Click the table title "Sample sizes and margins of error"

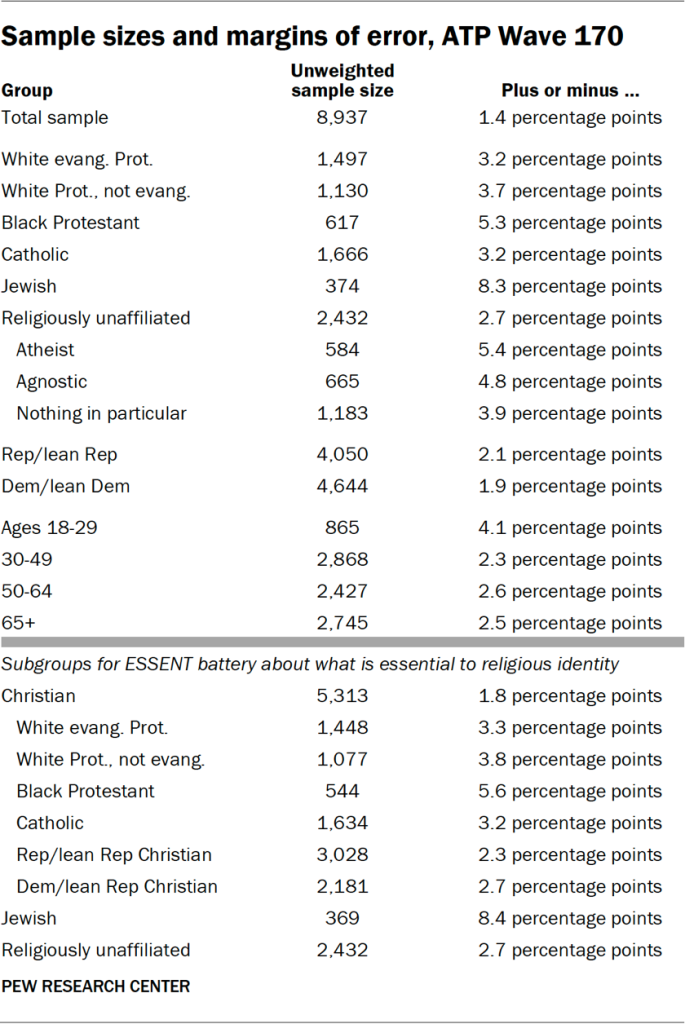pyautogui.click(x=312, y=37)
